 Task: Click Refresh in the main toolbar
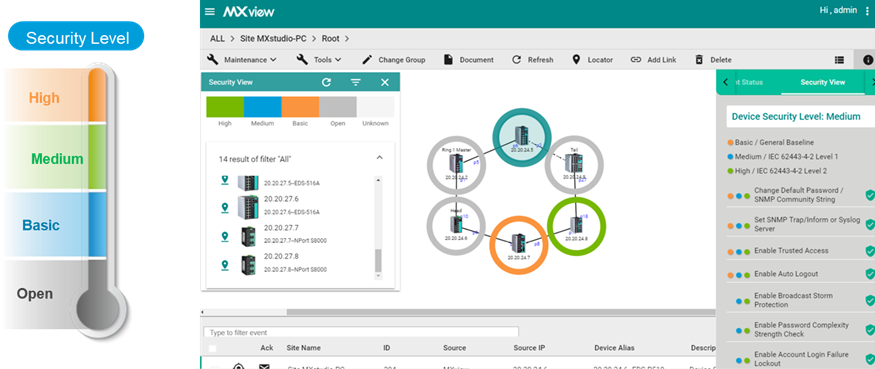coord(532,60)
